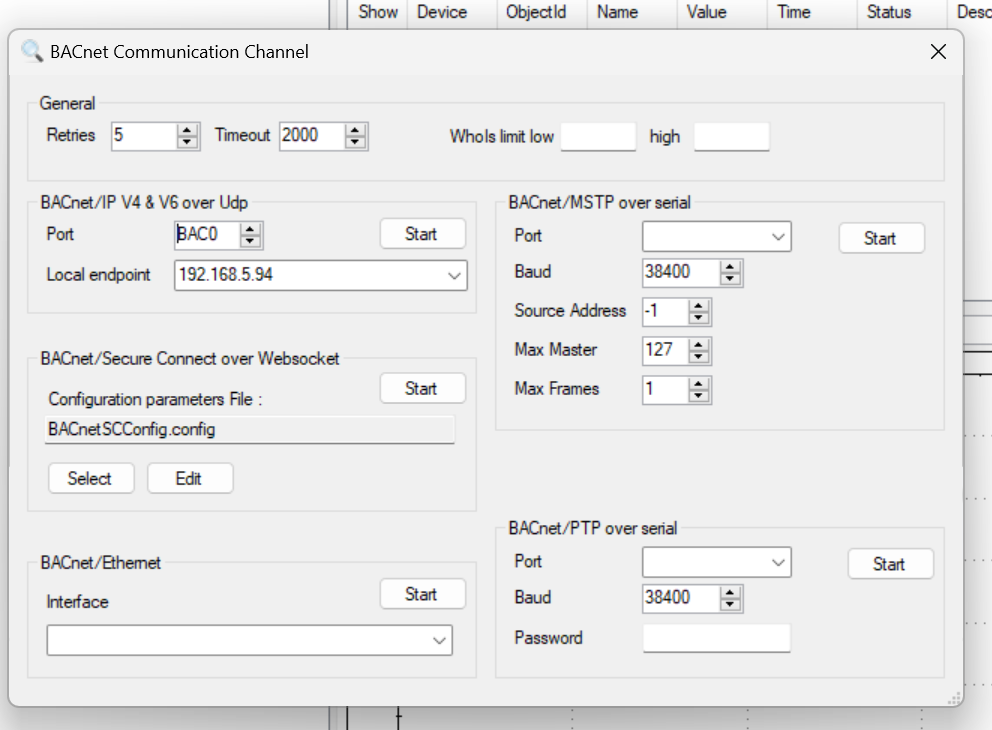
Task: Decrease the MSTP Baud rate down arrow
Action: tap(730, 279)
